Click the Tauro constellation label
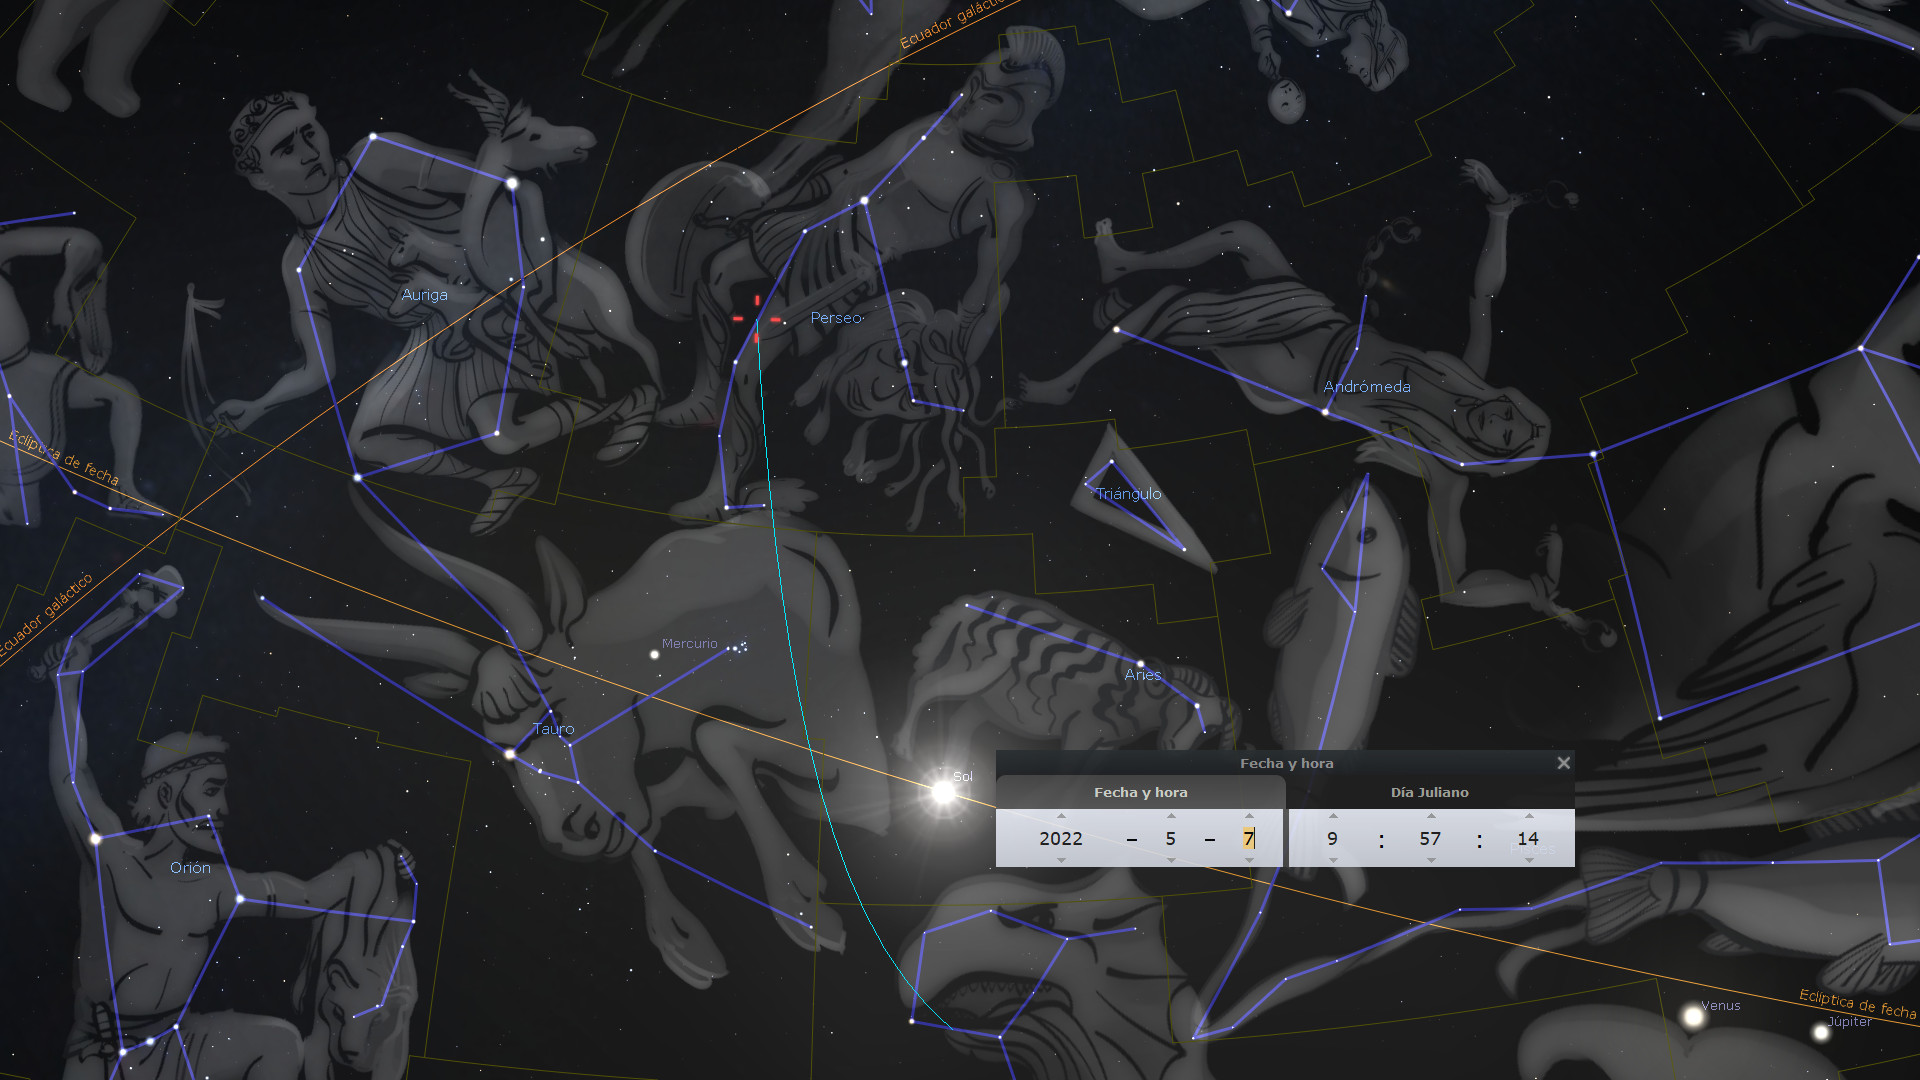 coord(553,729)
